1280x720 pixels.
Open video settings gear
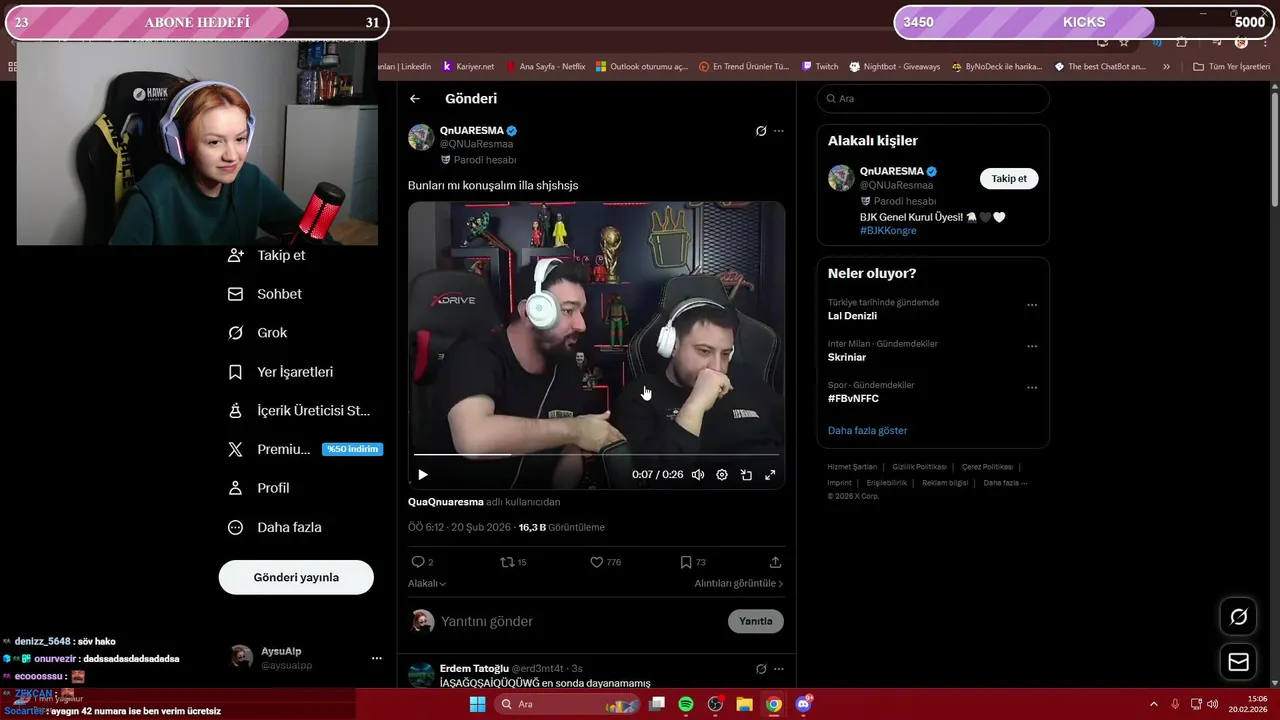722,475
